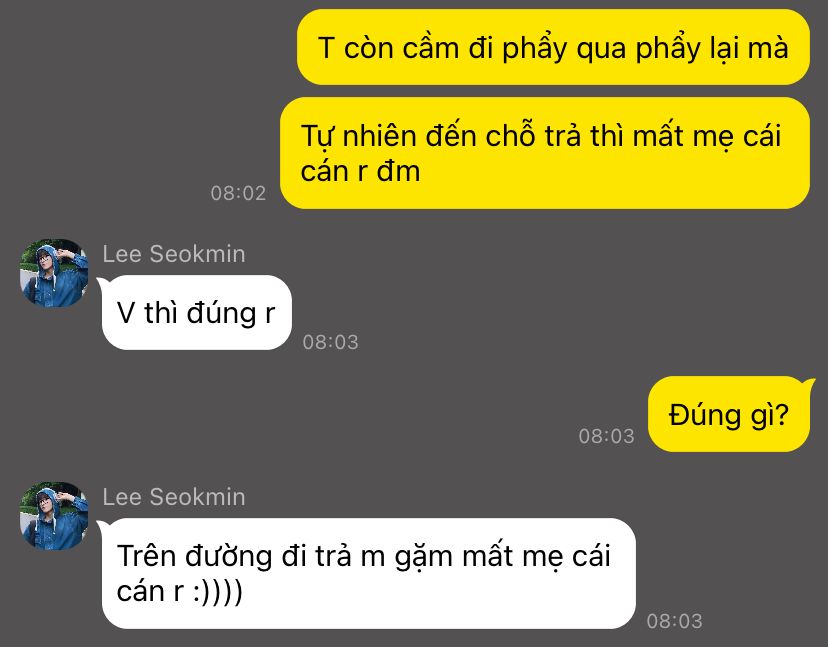This screenshot has height=647, width=828.
Task: Select the 'Tự nhiên đến chỗ trả' yellow bubble
Action: [x=544, y=153]
